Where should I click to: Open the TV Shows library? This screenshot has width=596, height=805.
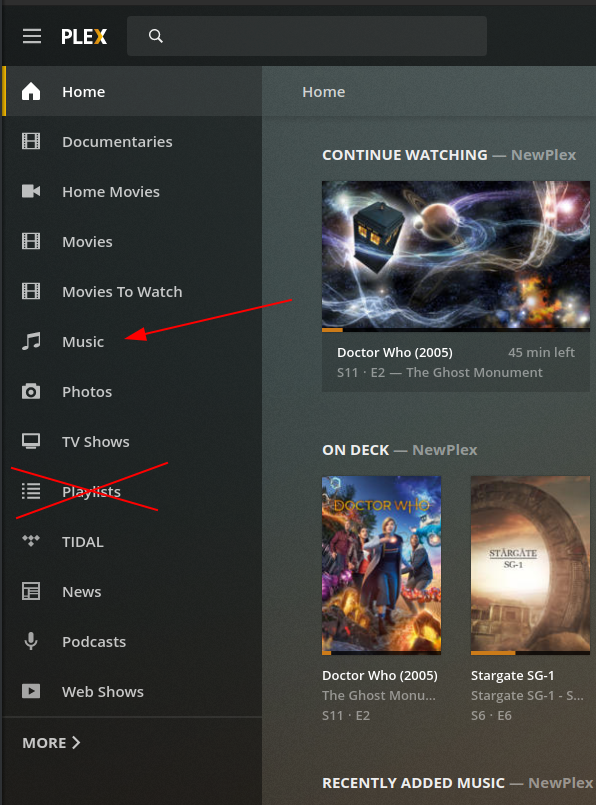[132, 441]
